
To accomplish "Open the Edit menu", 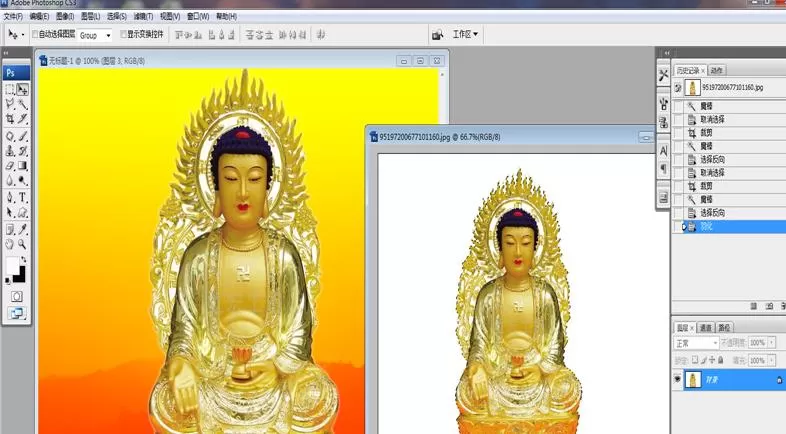I will click(39, 17).
